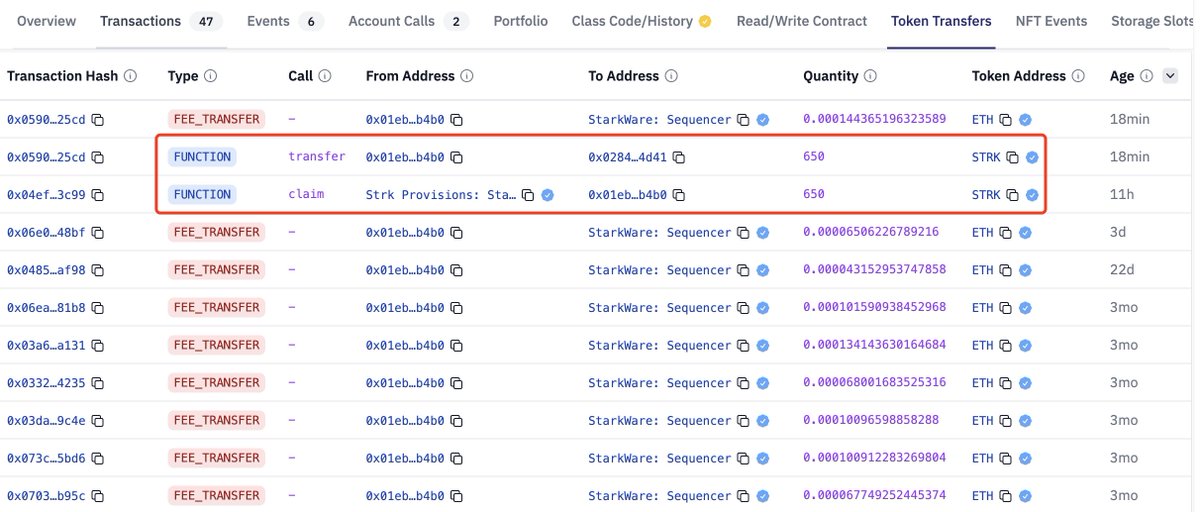
Task: Click quantity 0.000067749252445374
Action: [875, 496]
